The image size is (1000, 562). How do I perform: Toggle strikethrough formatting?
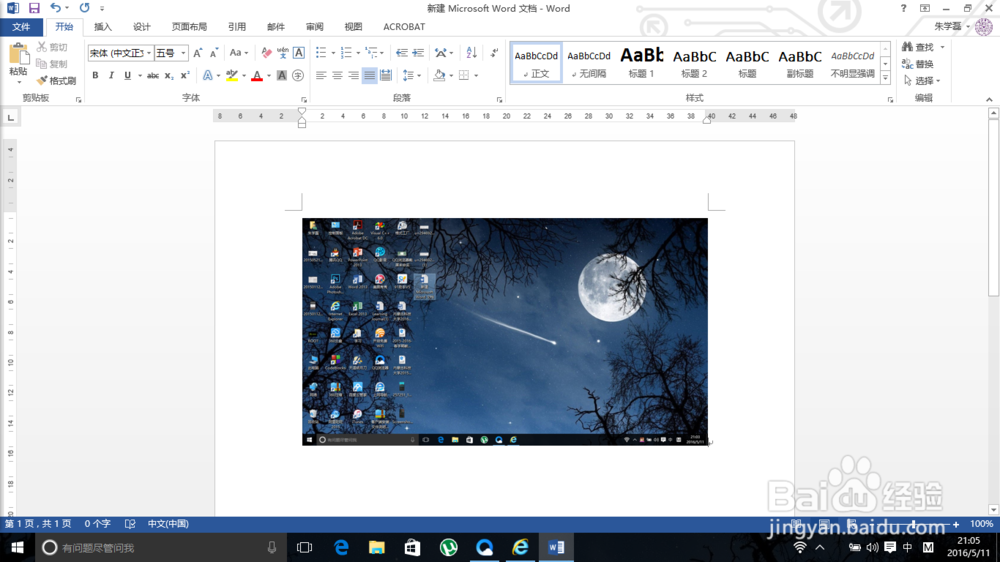click(152, 75)
